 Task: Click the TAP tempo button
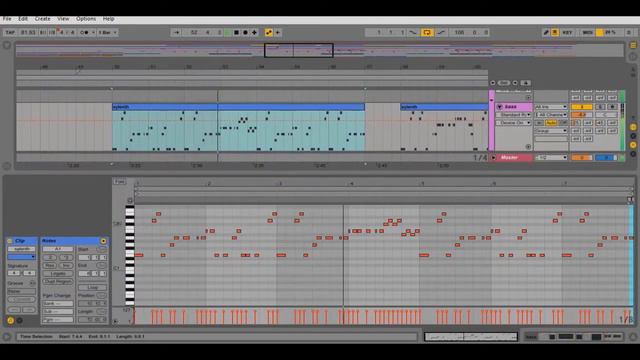(x=10, y=33)
